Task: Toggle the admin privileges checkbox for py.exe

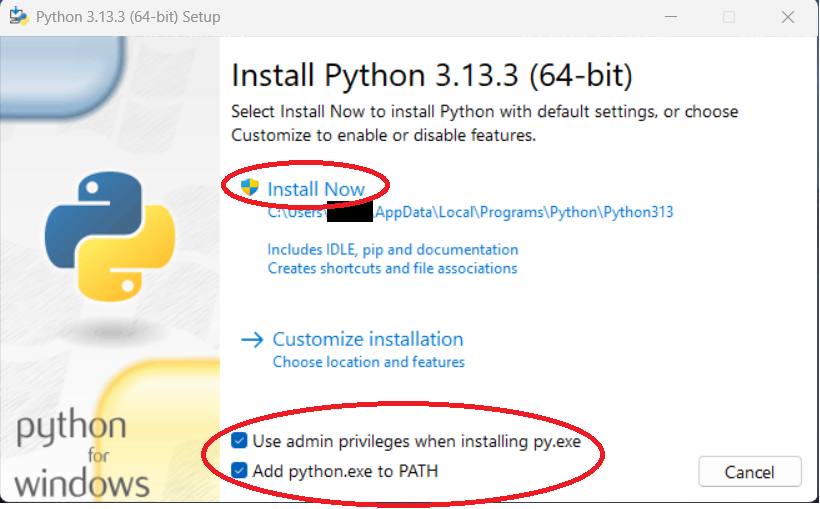Action: [x=239, y=441]
